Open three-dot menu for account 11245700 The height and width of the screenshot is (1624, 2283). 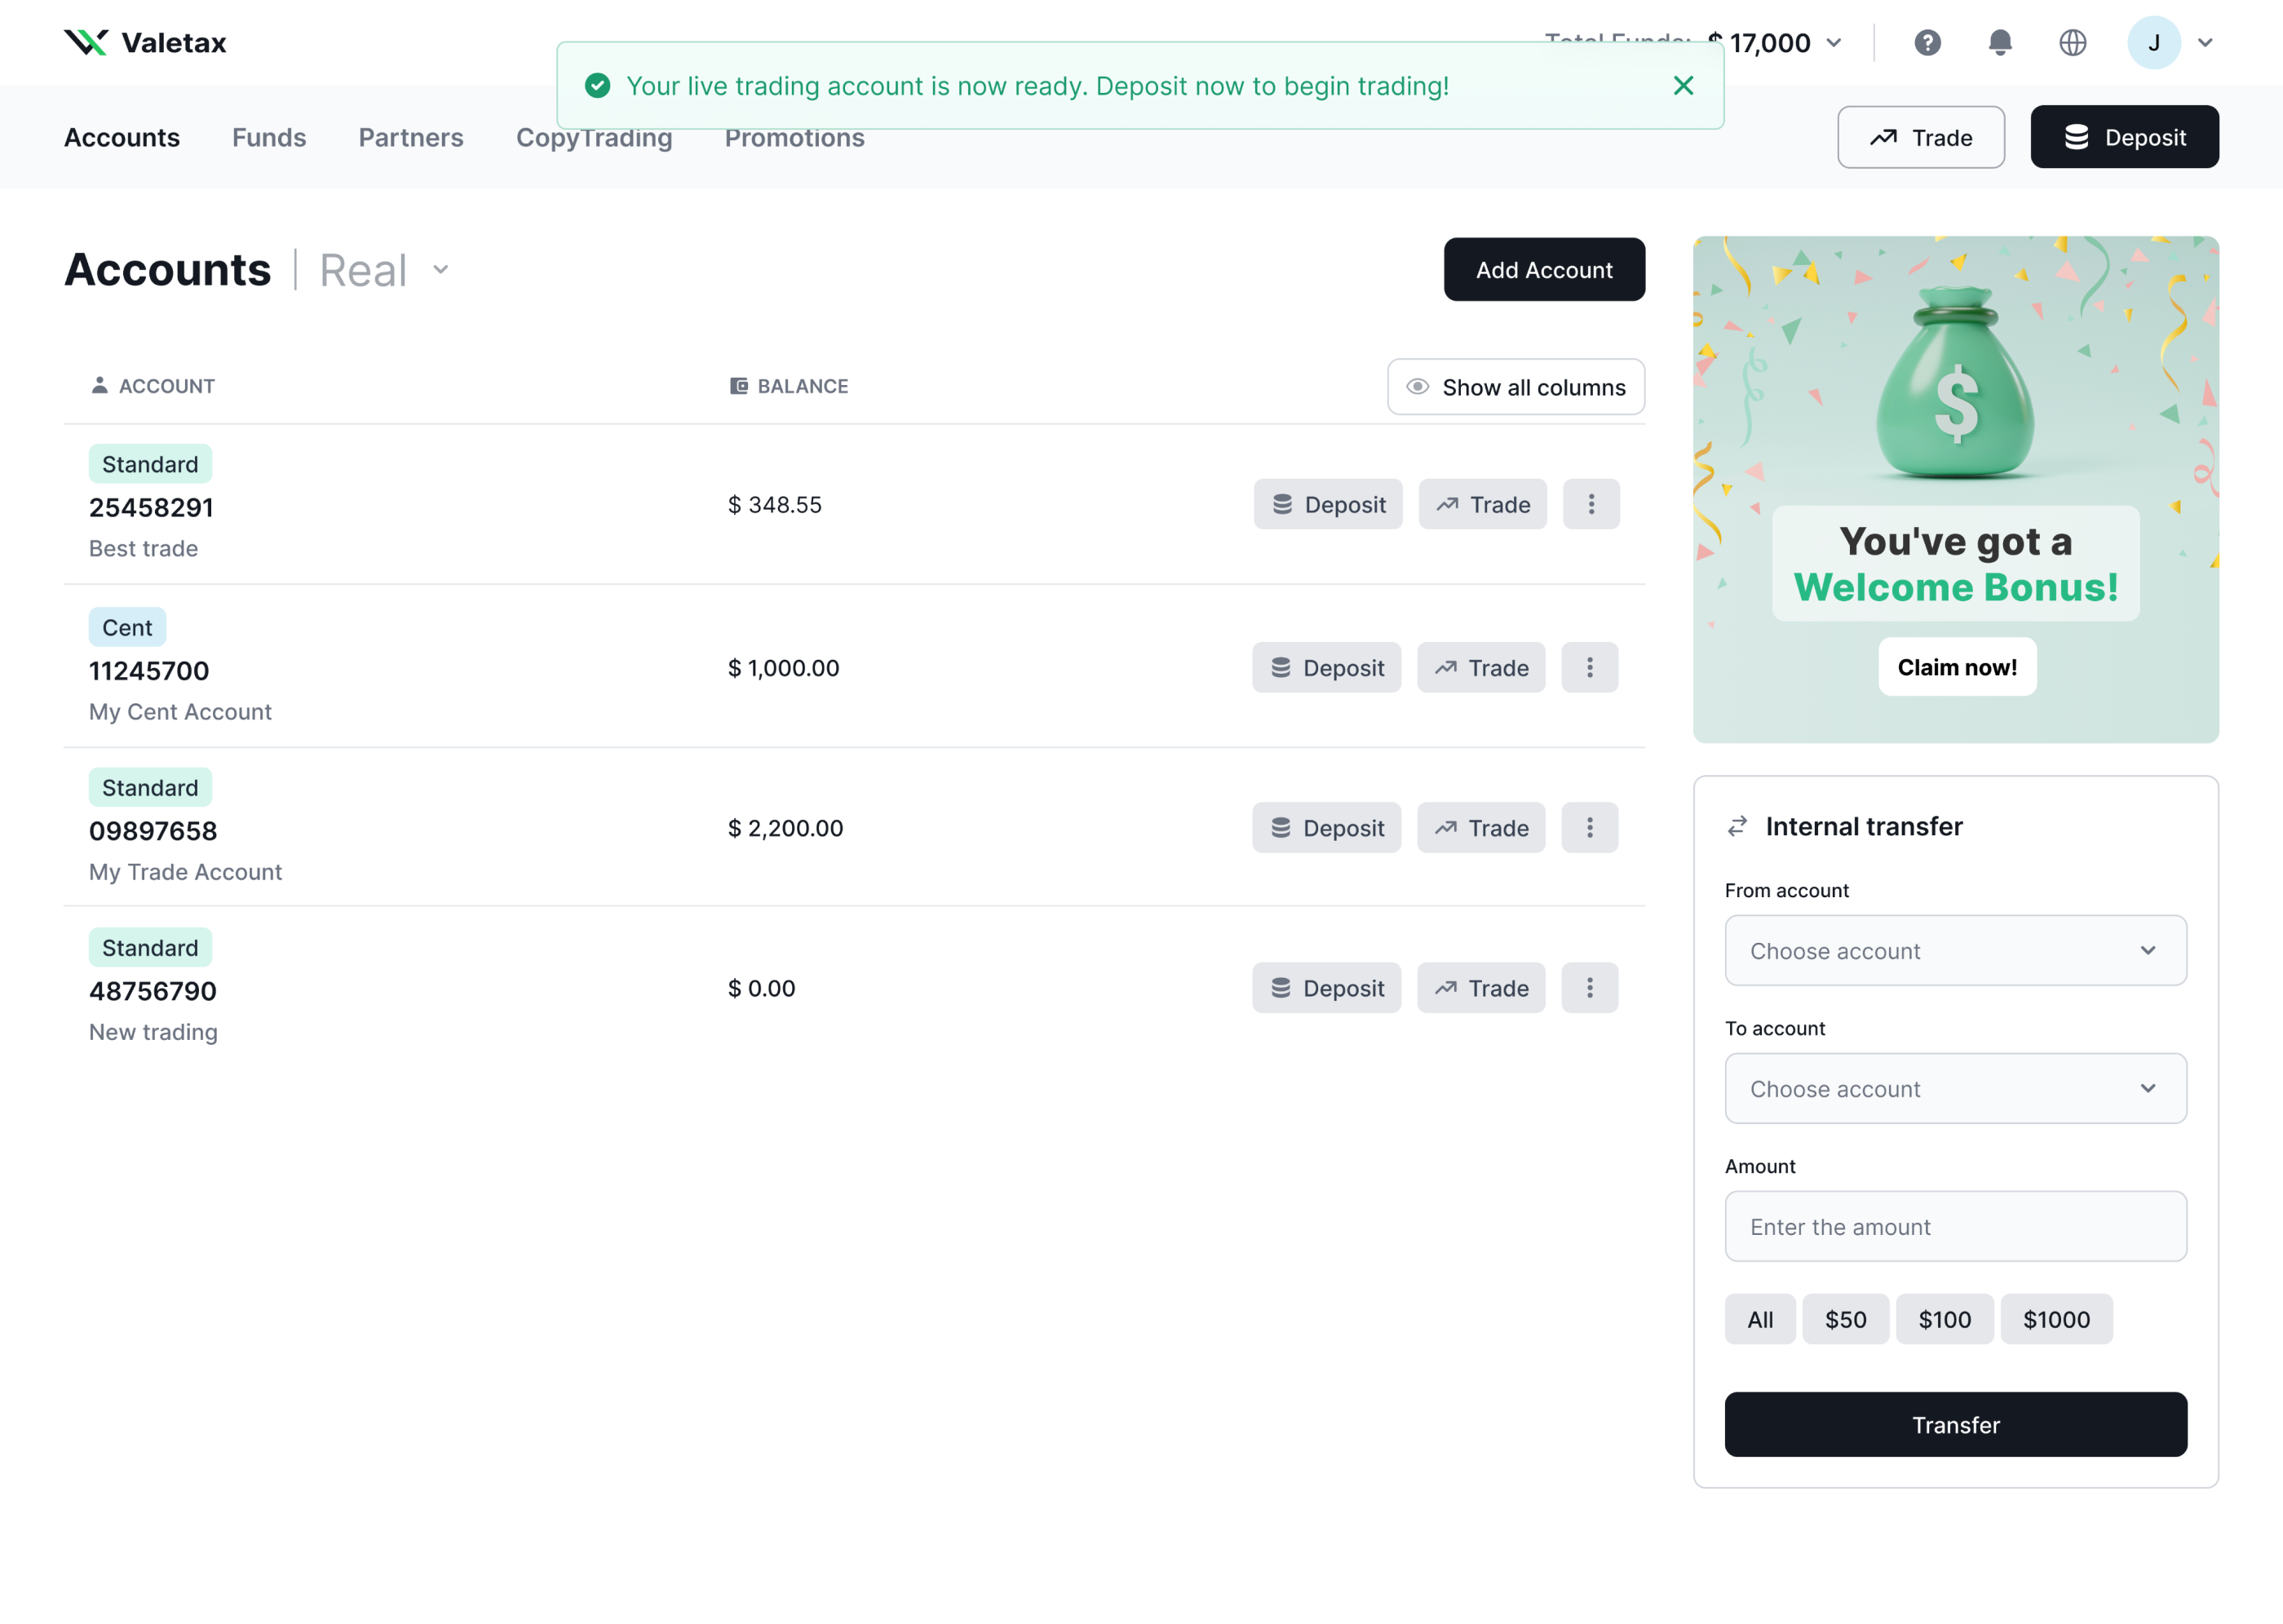tap(1589, 667)
